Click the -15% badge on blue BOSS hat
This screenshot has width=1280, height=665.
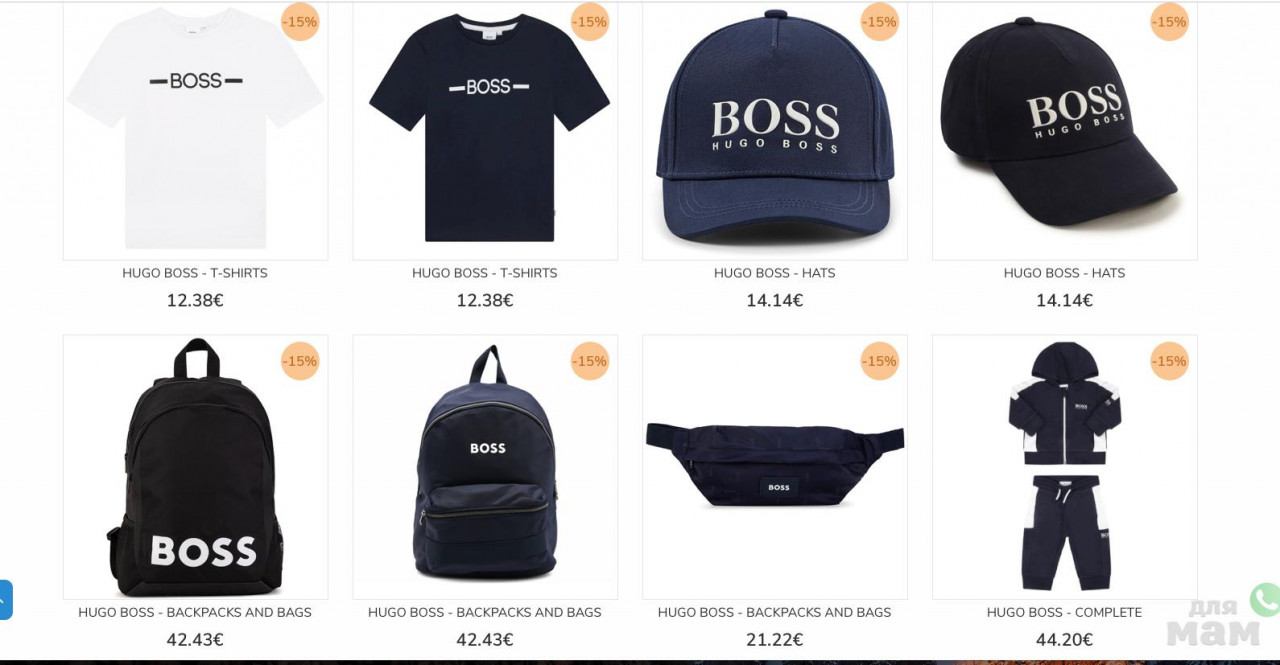coord(880,22)
